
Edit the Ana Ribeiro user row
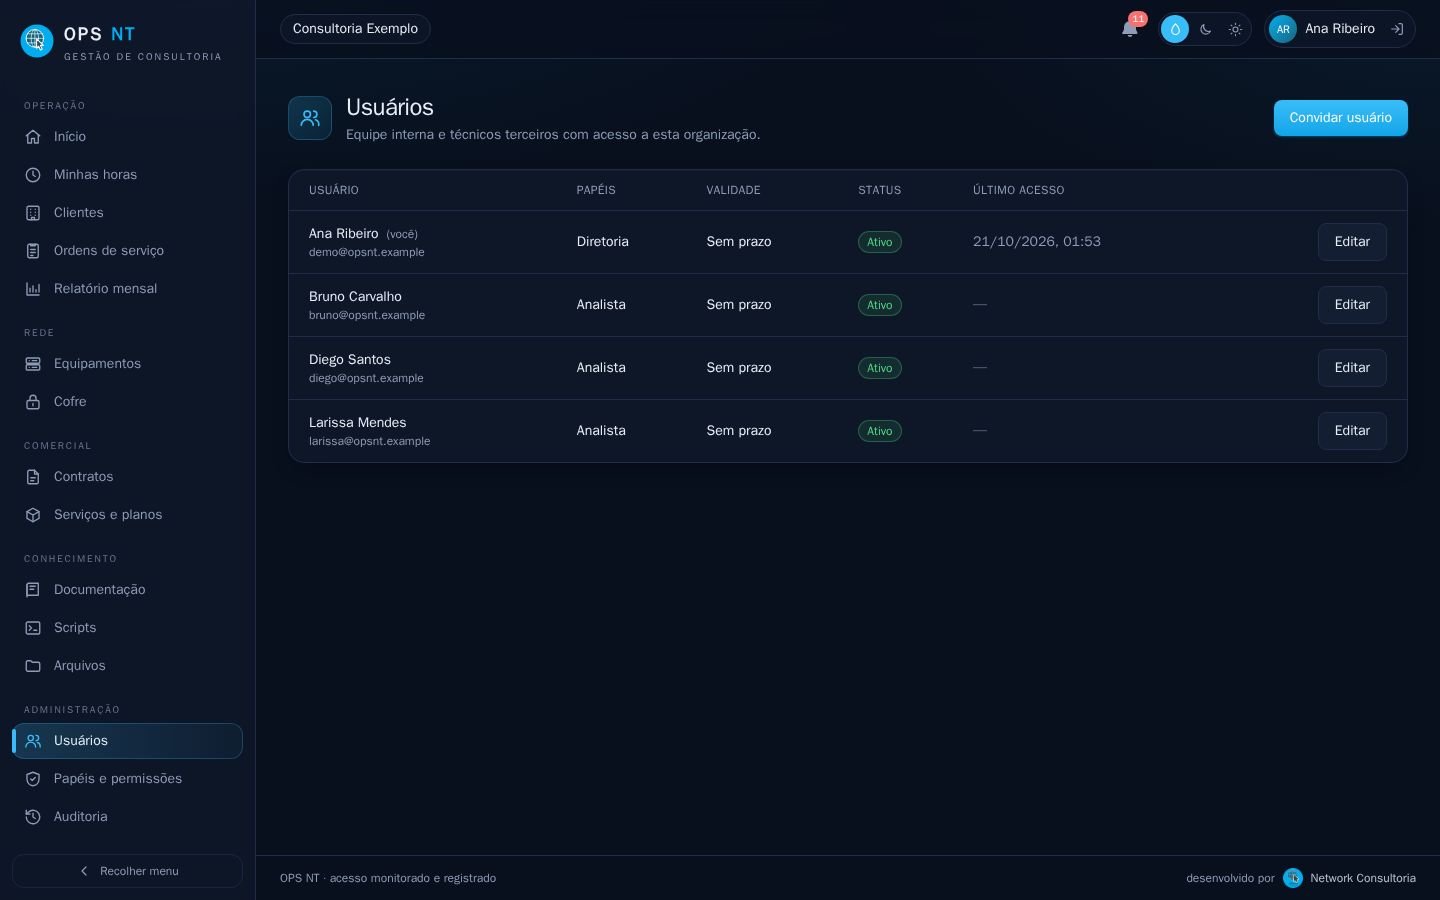point(1352,242)
